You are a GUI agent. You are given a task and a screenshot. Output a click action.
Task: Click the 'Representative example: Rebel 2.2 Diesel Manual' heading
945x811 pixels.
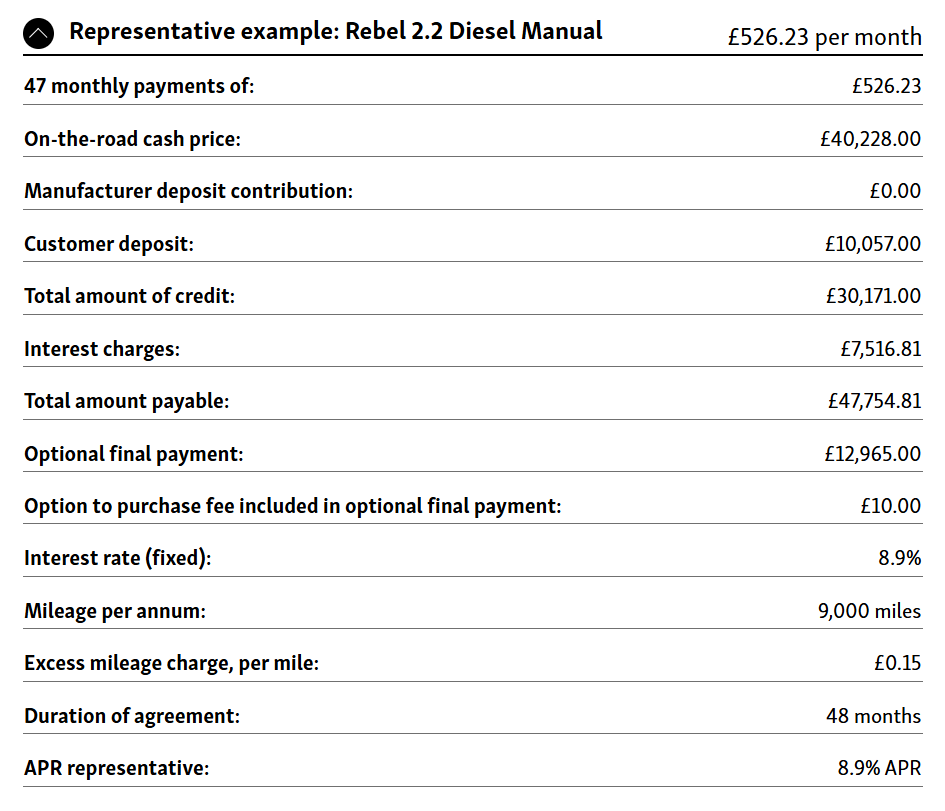tap(335, 32)
